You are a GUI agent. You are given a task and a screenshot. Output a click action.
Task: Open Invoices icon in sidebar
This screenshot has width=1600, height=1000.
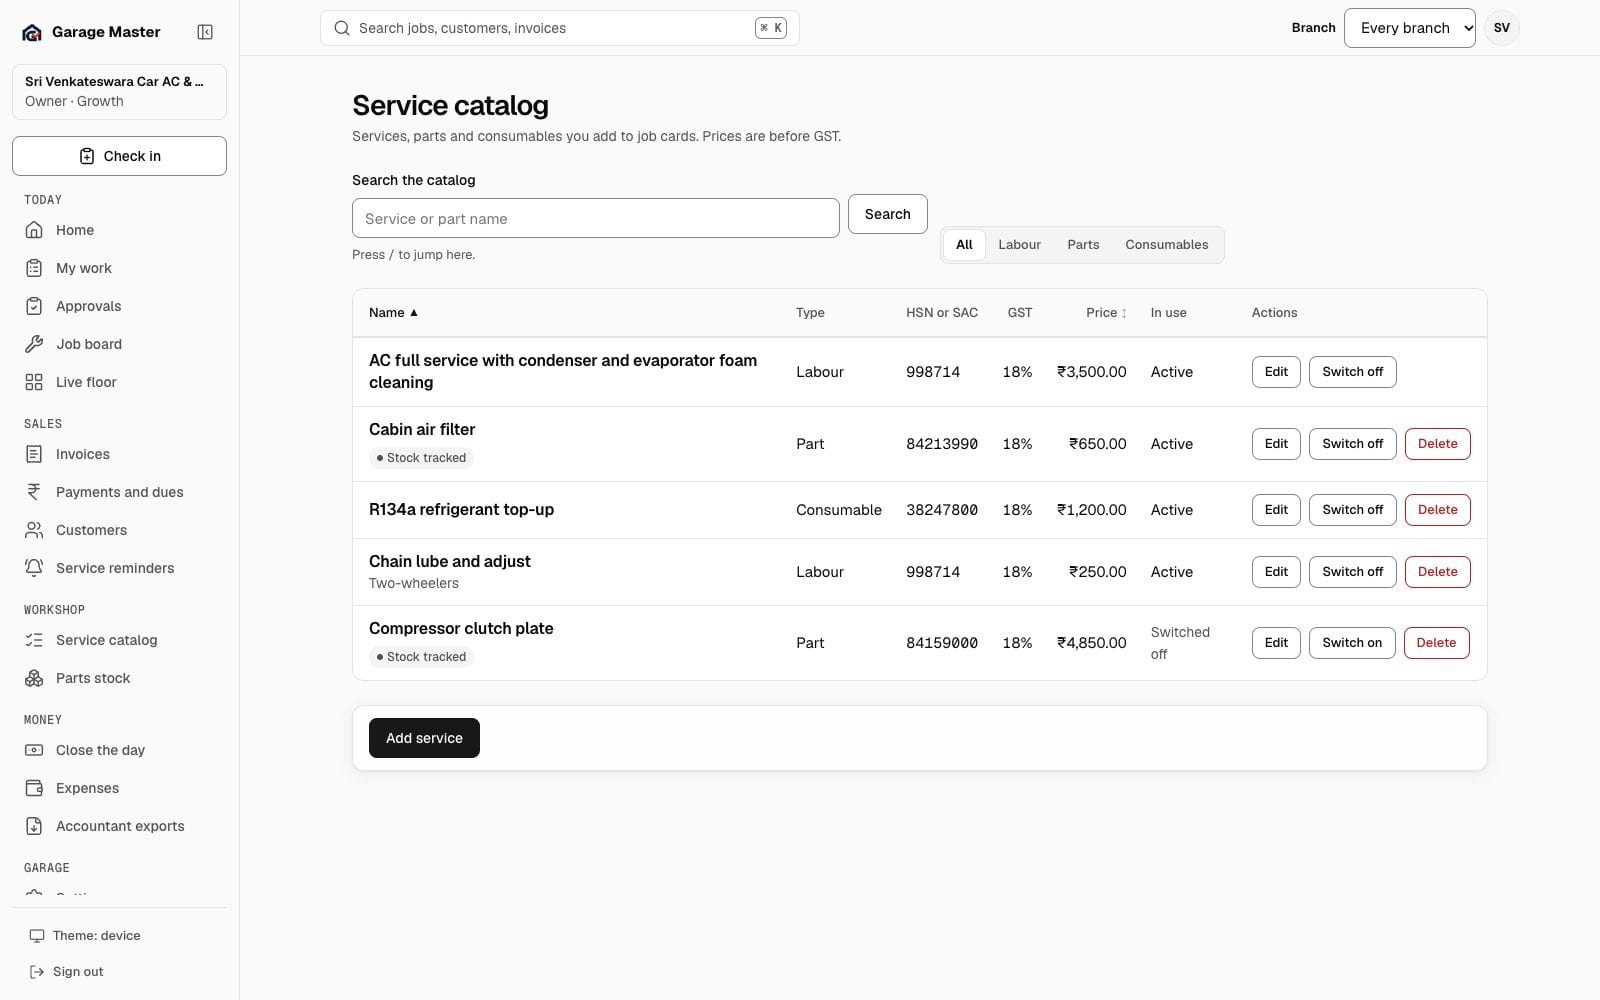[34, 454]
